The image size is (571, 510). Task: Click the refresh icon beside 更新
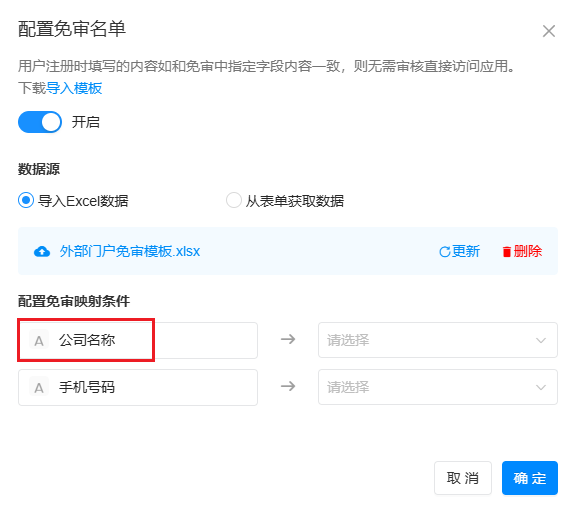coord(444,252)
